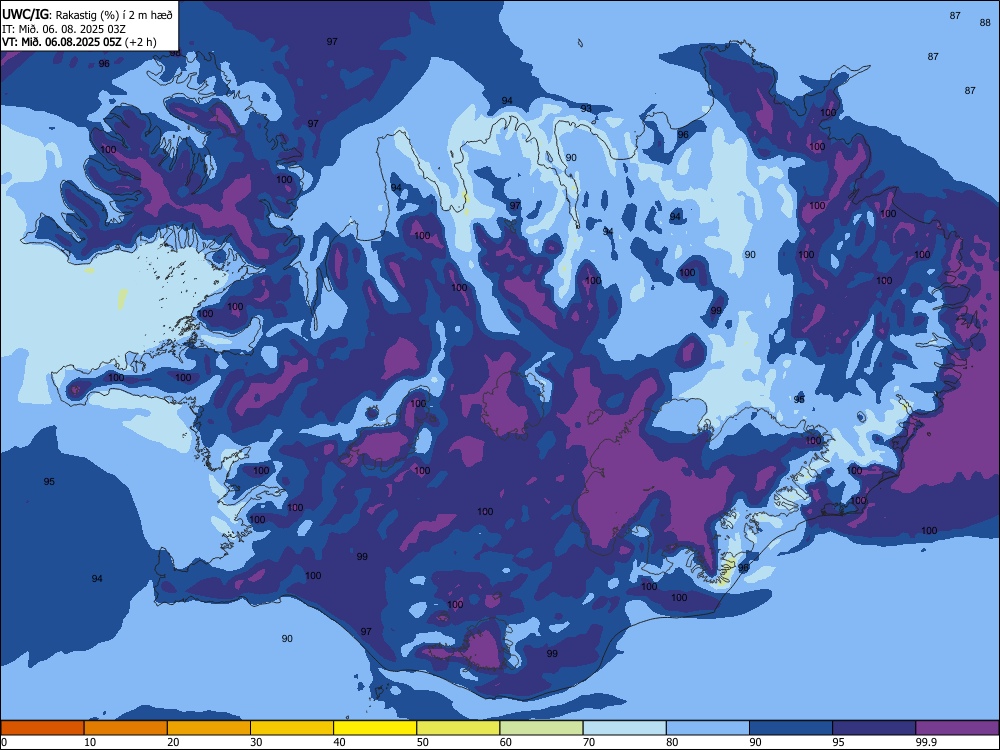
Task: Select the golden 30–40 legend swatch
Action: (x=292, y=728)
